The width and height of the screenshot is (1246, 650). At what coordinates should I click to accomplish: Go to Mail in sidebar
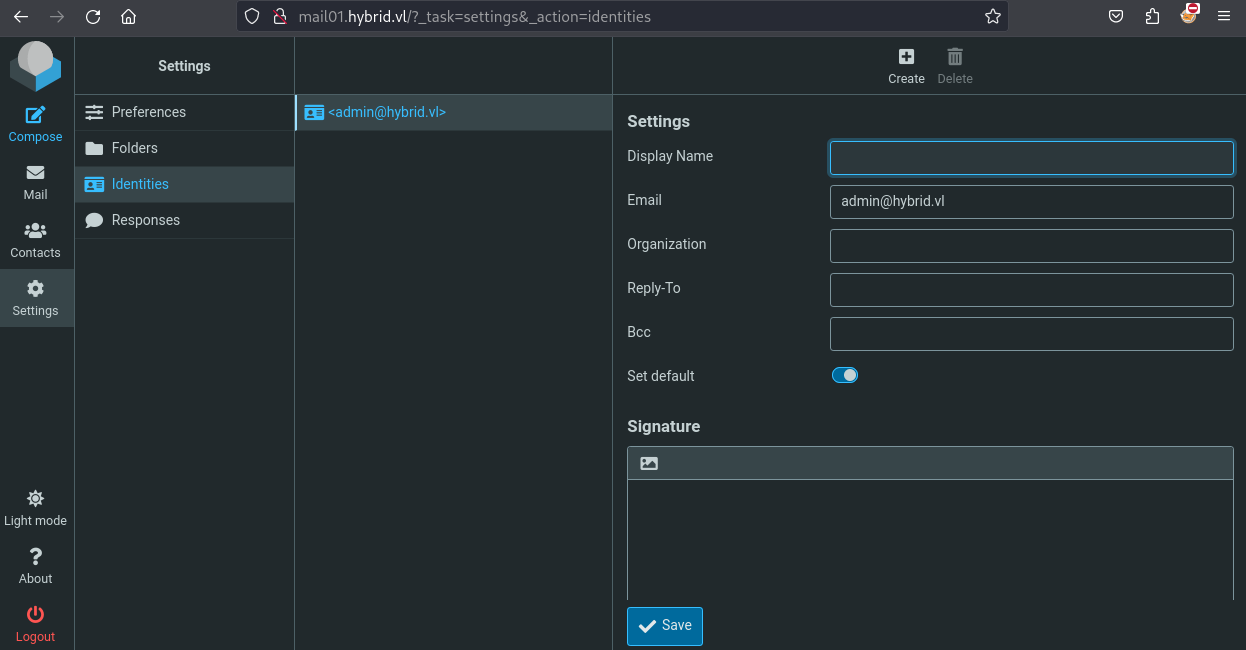(x=36, y=182)
